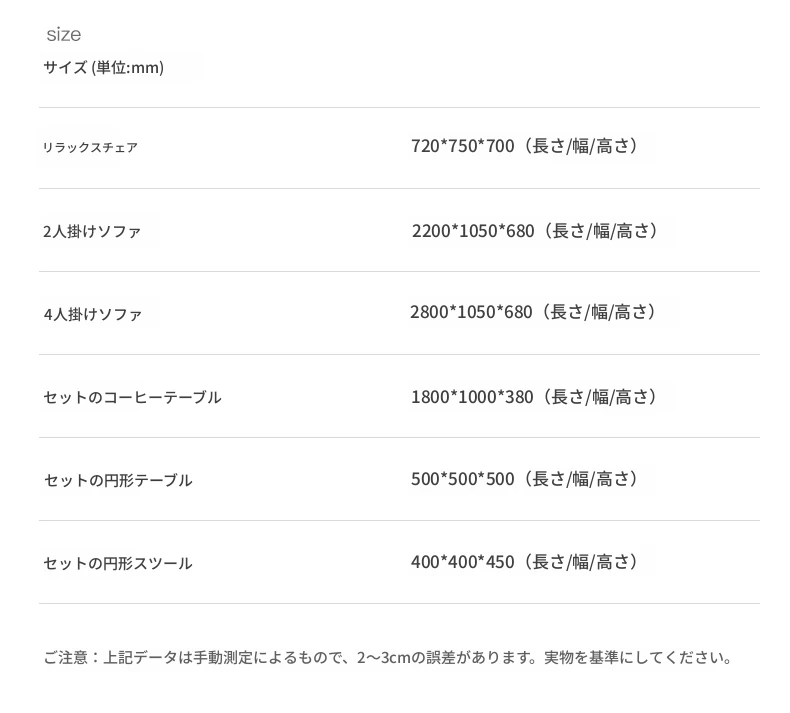Select the セットのコーヒーテーブル row label
The image size is (790, 713).
tap(132, 398)
